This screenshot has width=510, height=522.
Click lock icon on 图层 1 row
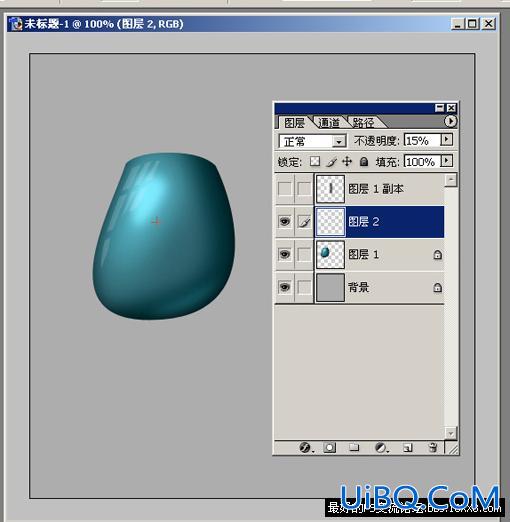click(x=437, y=255)
